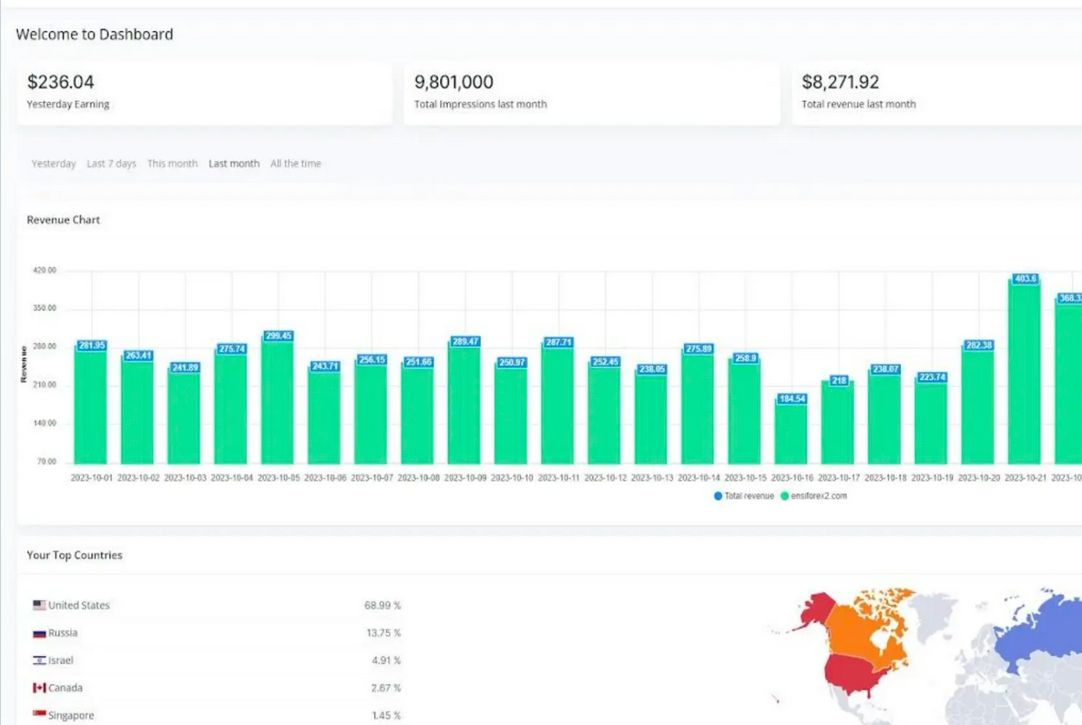The width and height of the screenshot is (1082, 725).
Task: Select the Last 7 days filter
Action: tap(111, 163)
